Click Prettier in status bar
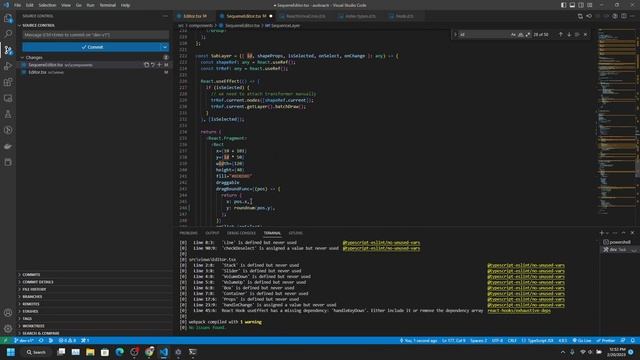640x360 pixels. click(x=606, y=340)
